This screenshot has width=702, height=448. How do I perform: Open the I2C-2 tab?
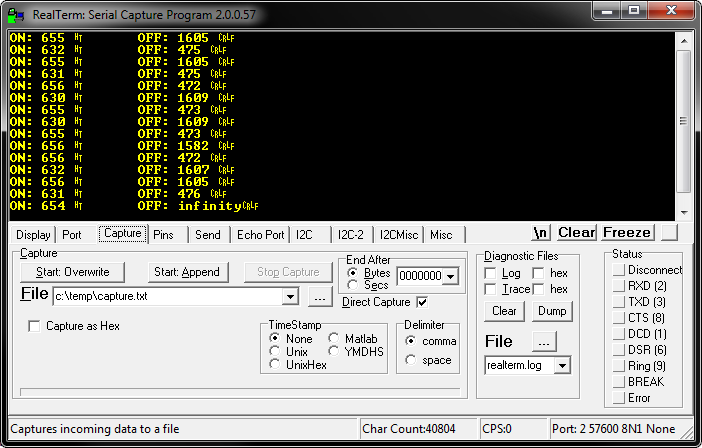(351, 235)
